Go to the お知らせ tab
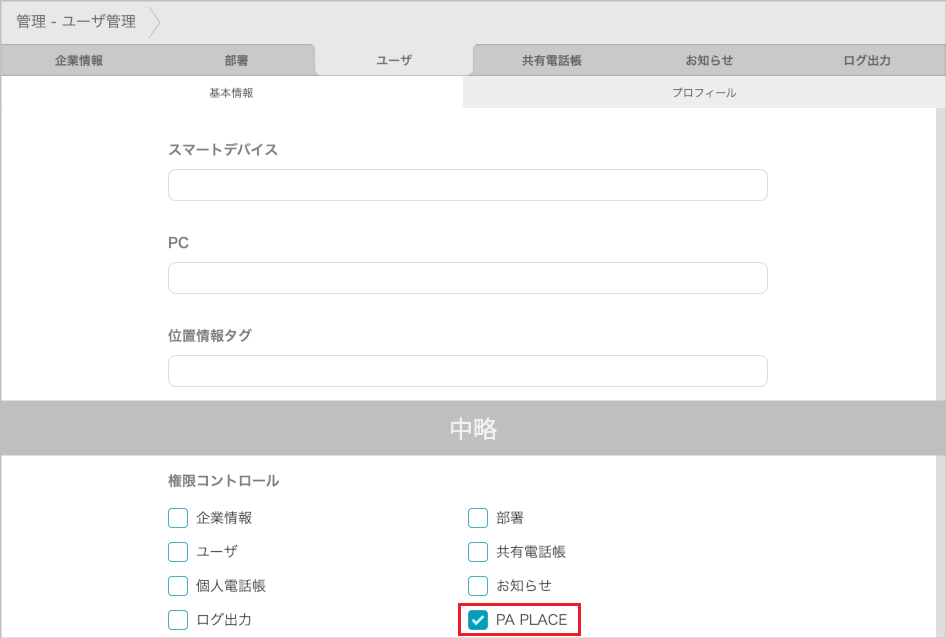The width and height of the screenshot is (946, 638). tap(709, 60)
